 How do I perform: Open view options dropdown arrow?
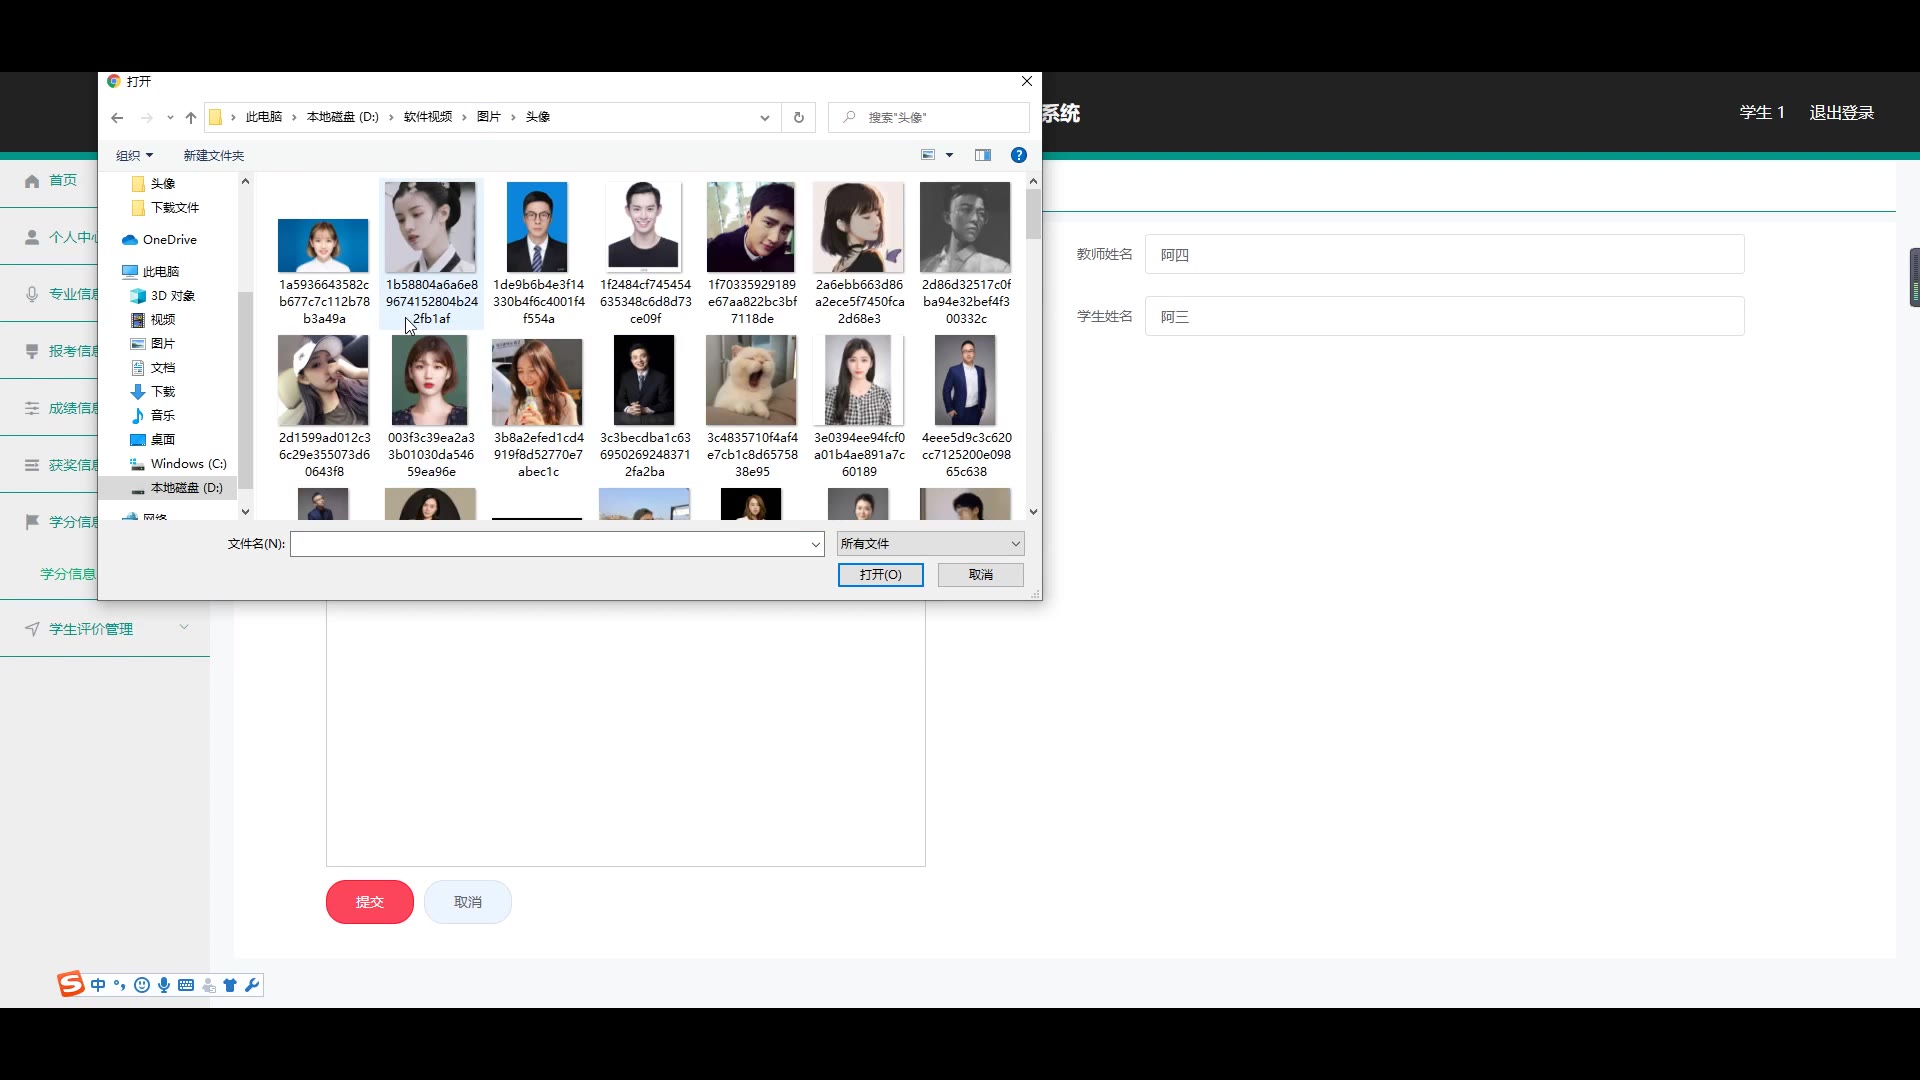point(950,155)
